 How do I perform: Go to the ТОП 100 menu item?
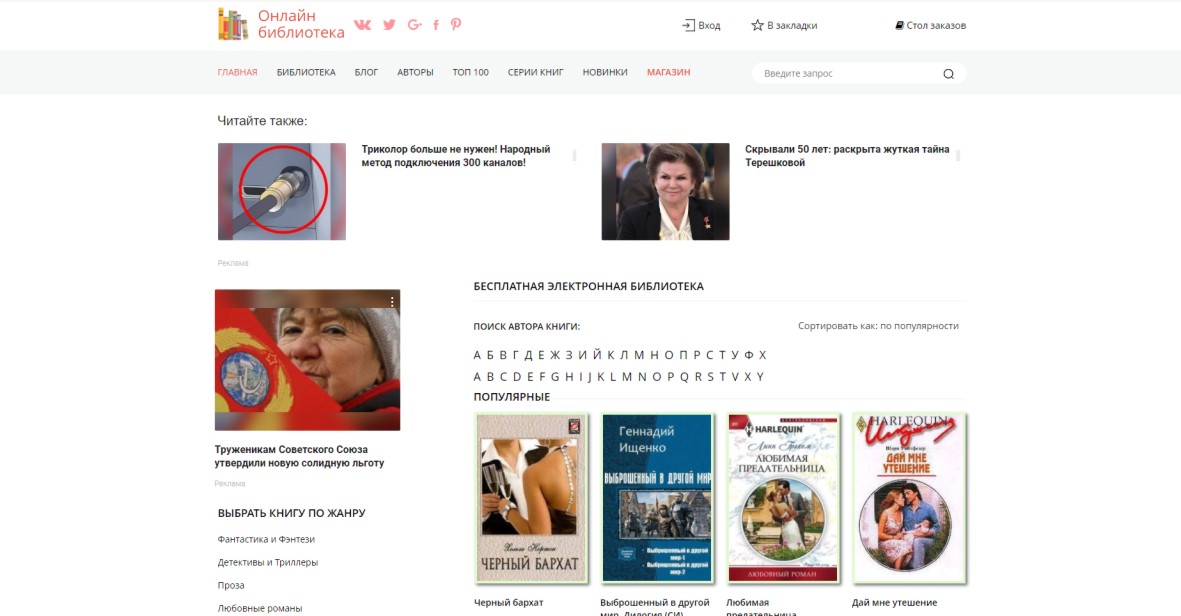coord(470,72)
